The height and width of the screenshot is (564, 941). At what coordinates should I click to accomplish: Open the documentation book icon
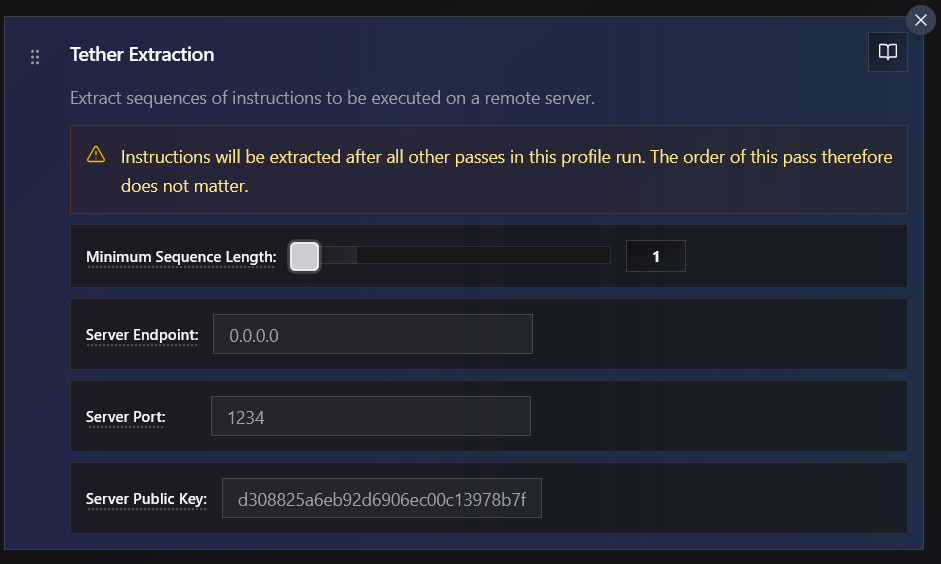click(x=887, y=53)
